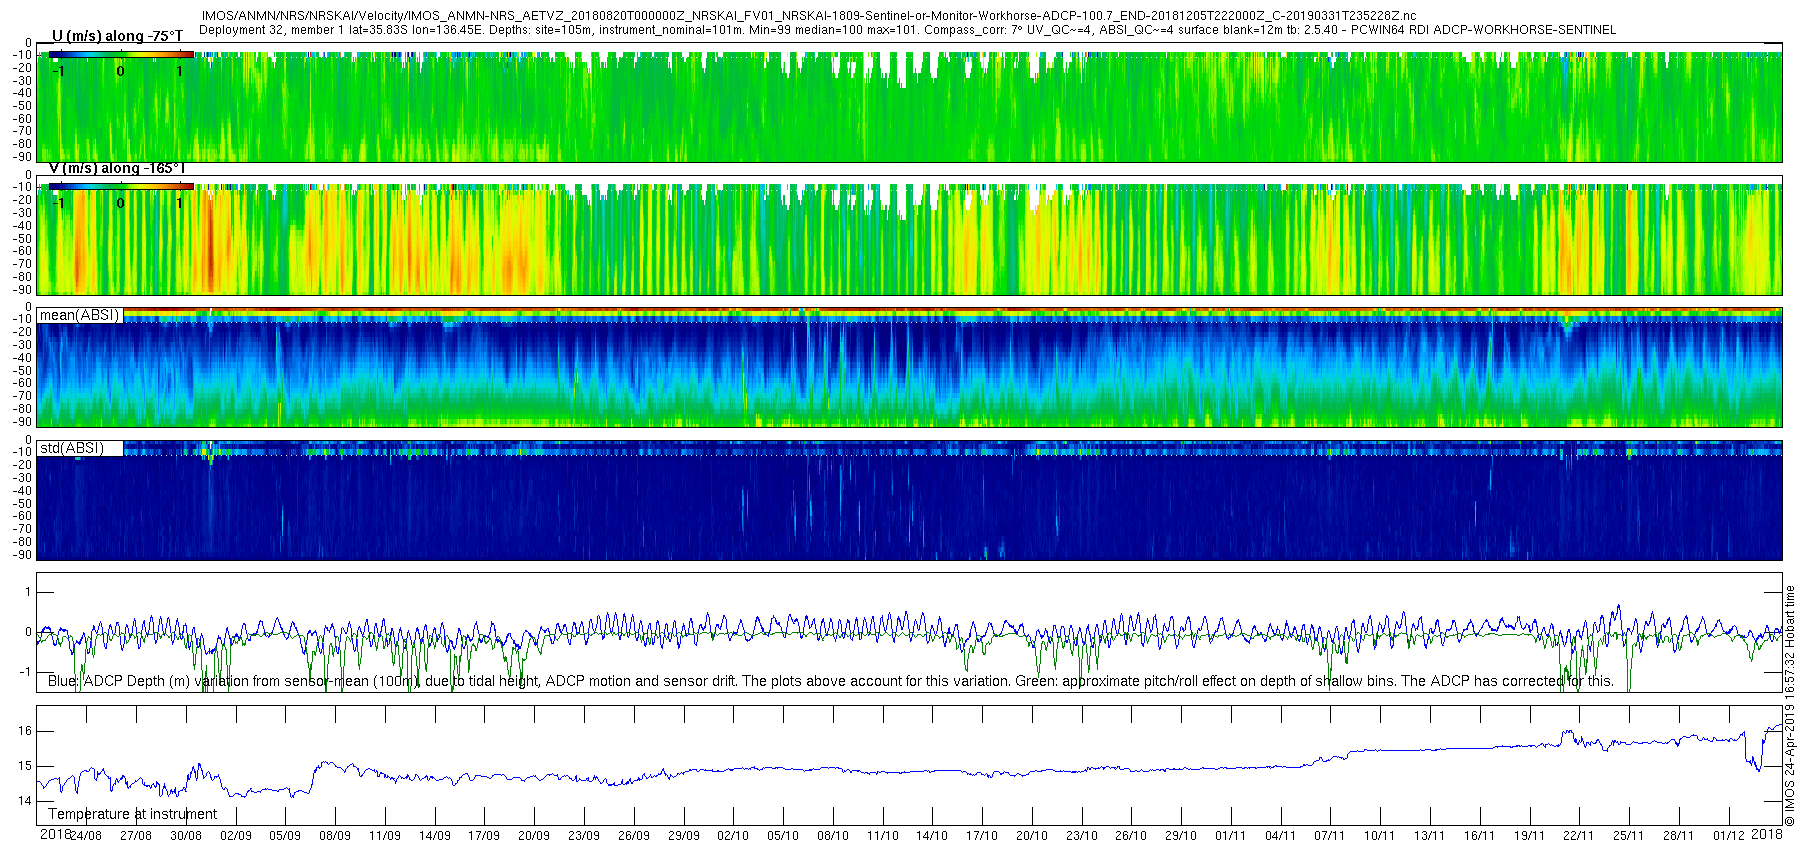The width and height of the screenshot is (1800, 850).
Task: Click the vertical IMOS Hobart time stamp
Action: coord(1790,706)
